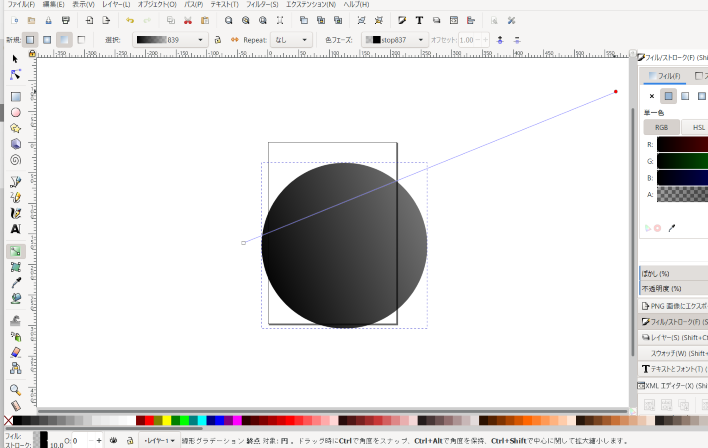The width and height of the screenshot is (708, 448).
Task: Pick the yellow palette swatch
Action: tap(167, 421)
